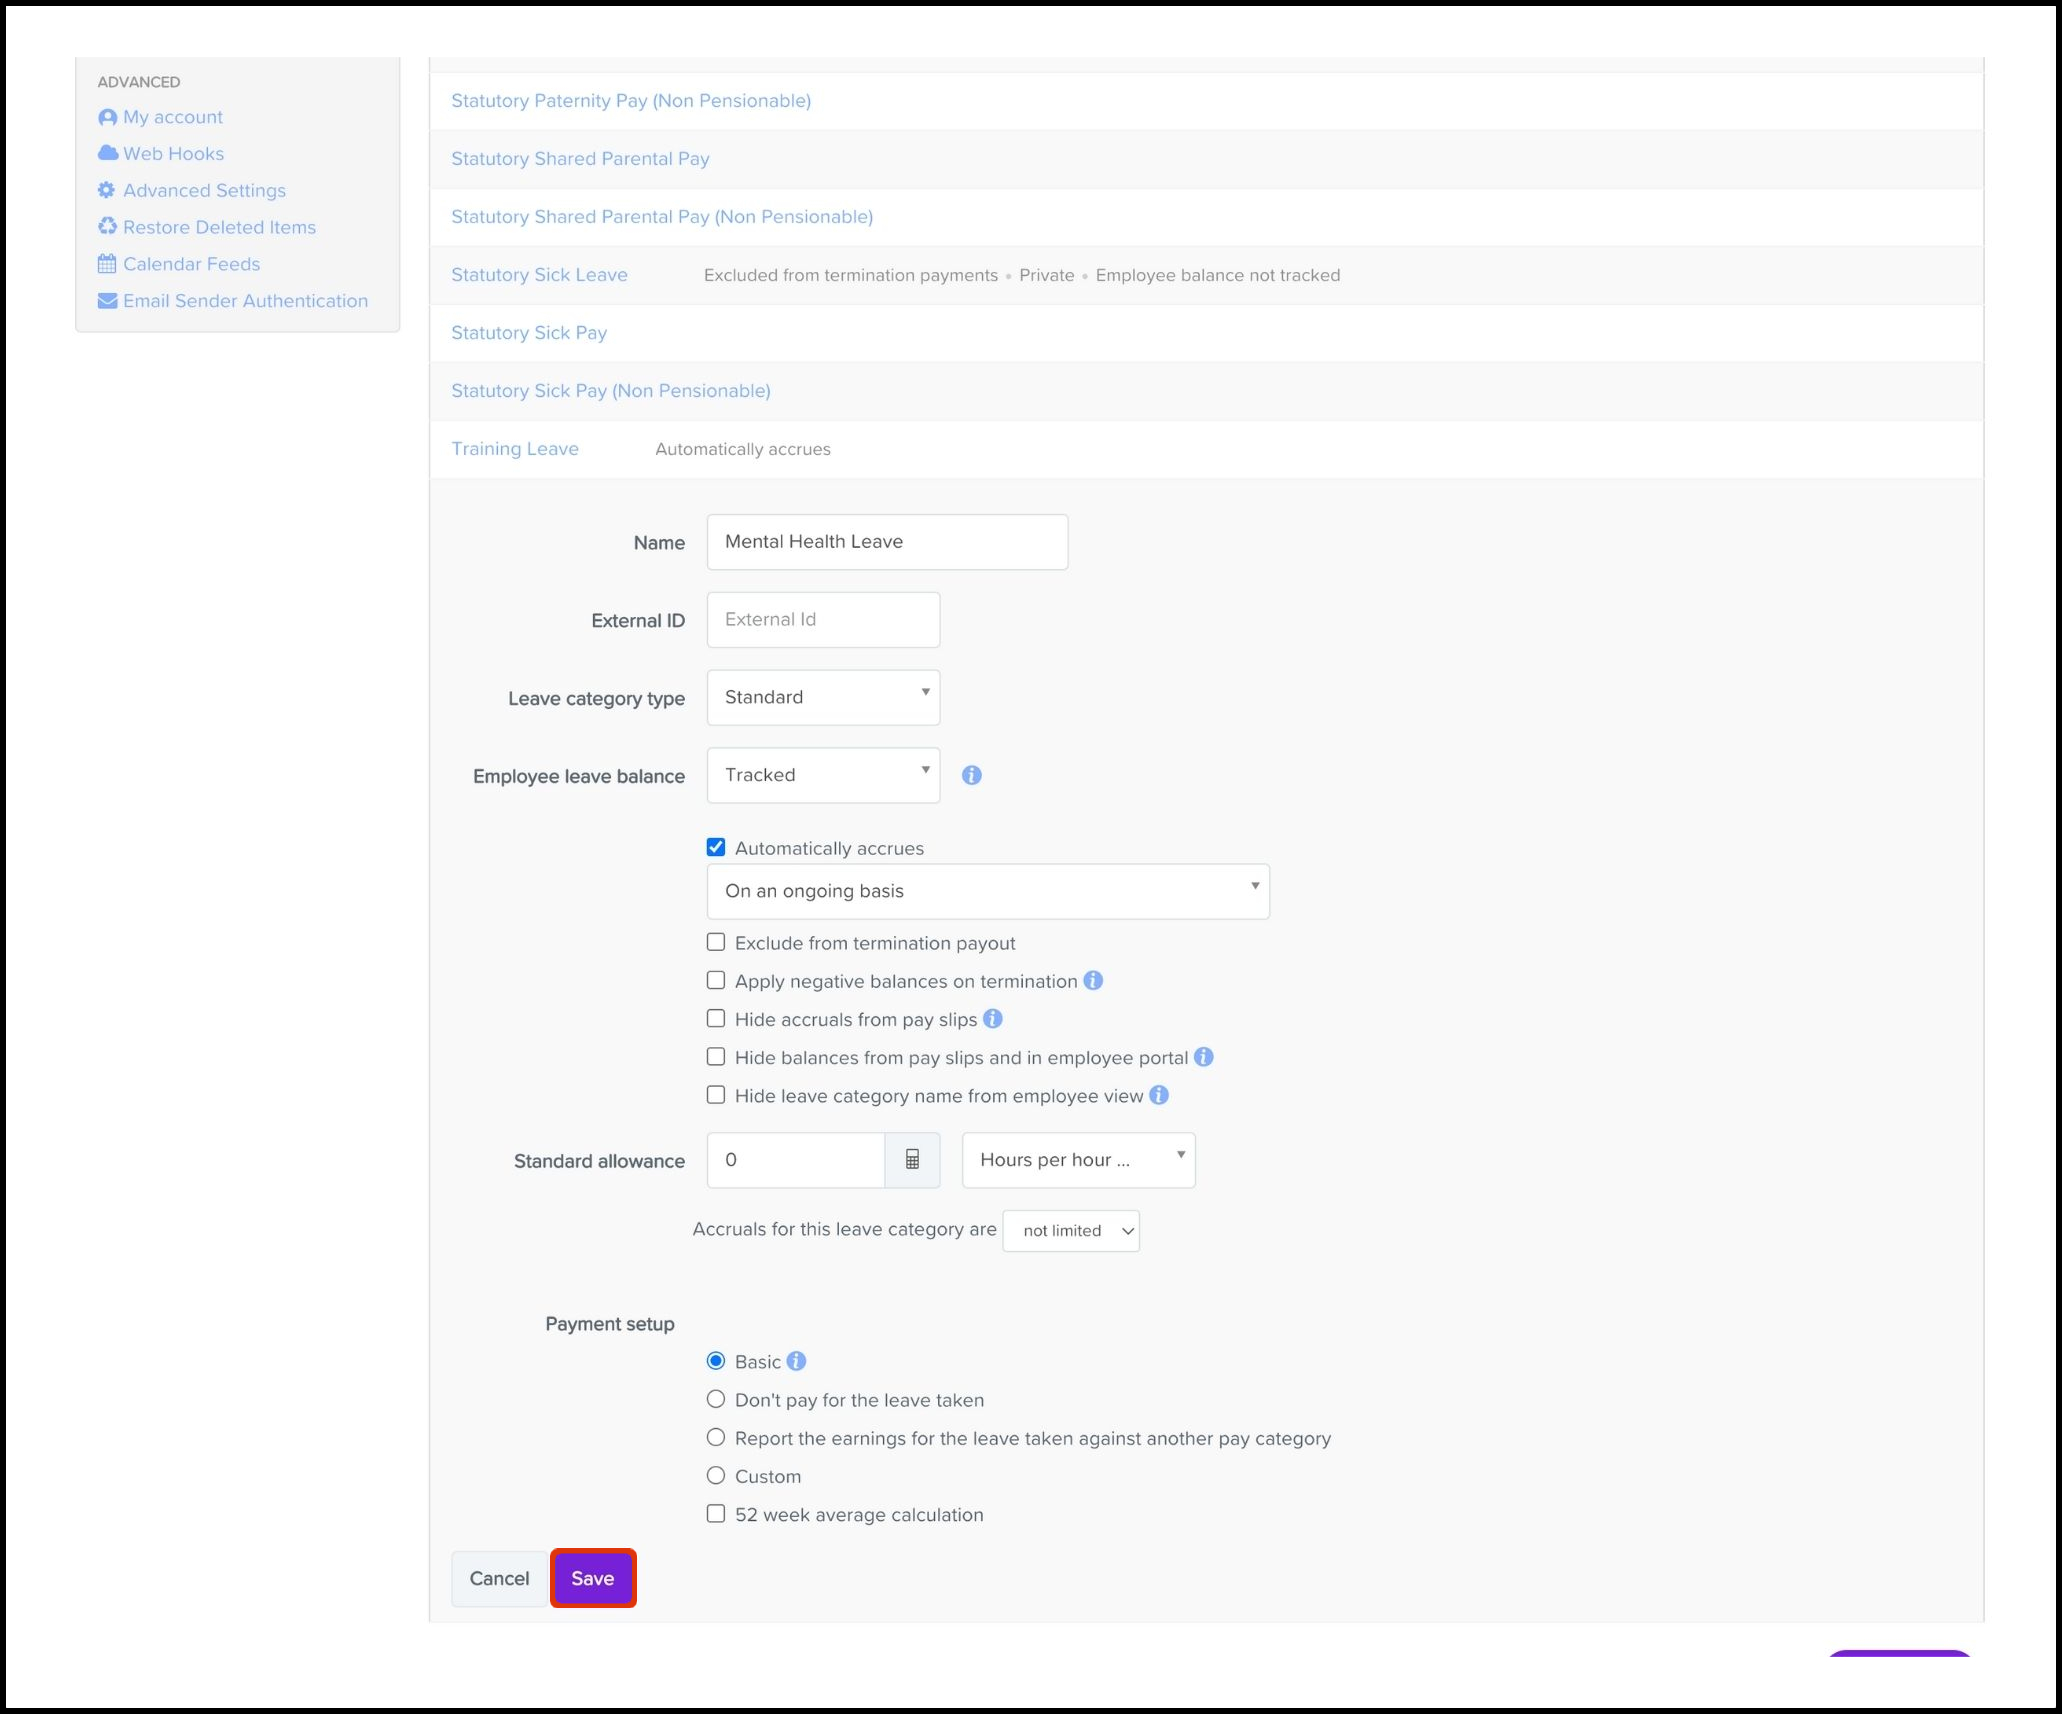Screen dimensions: 2062x1714
Task: Click the Restore Deleted Items recycle icon
Action: pyautogui.click(x=107, y=227)
